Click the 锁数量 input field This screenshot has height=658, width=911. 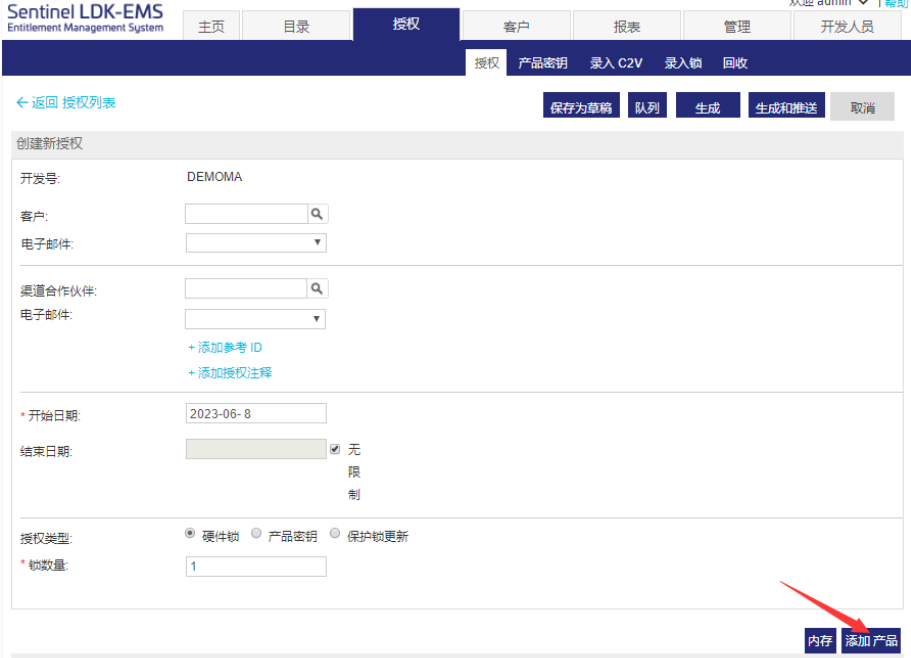(256, 567)
